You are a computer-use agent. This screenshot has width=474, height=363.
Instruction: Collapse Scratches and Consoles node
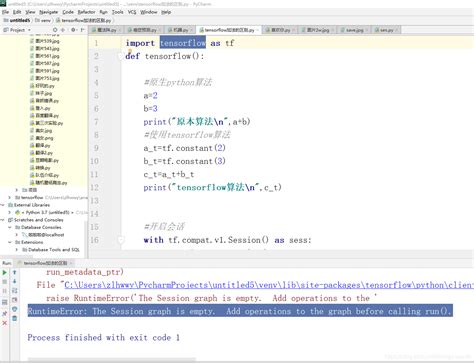[3, 220]
